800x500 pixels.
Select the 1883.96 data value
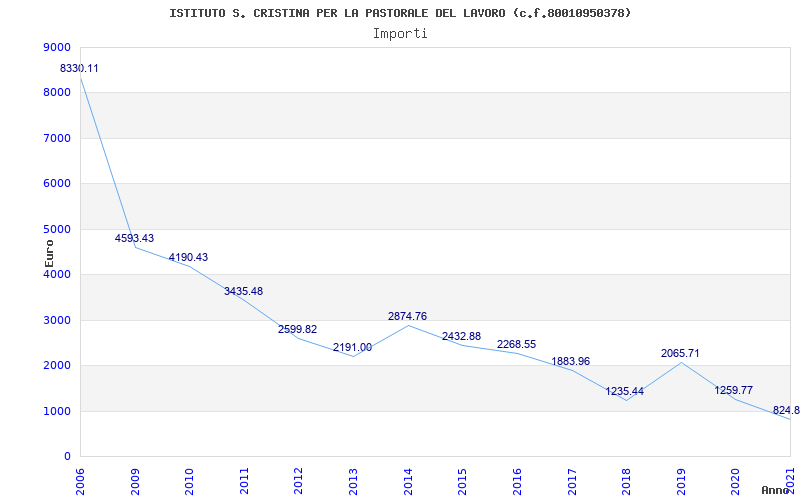(571, 361)
